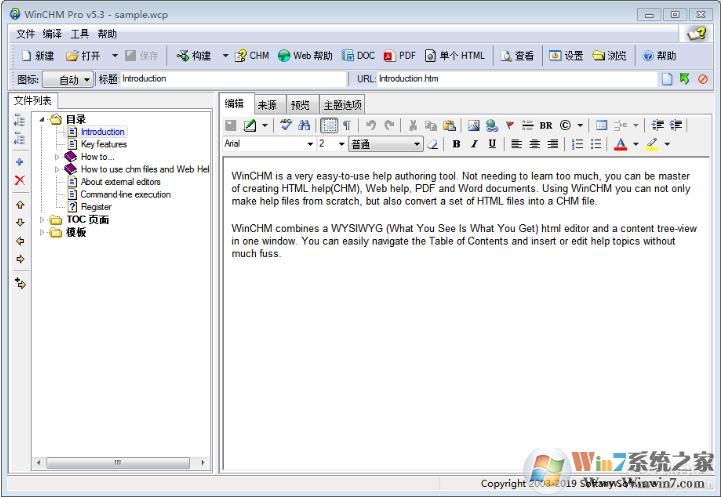Select the 编辑 tab
721x497 pixels.
coord(235,104)
